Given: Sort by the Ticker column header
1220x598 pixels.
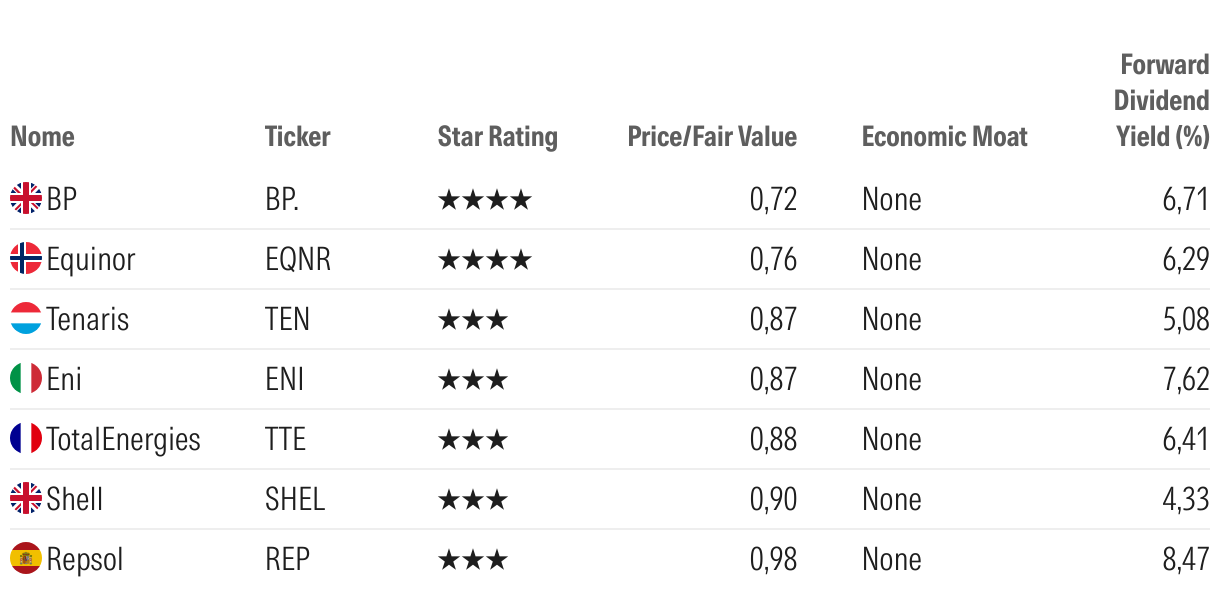Looking at the screenshot, I should coord(297,137).
